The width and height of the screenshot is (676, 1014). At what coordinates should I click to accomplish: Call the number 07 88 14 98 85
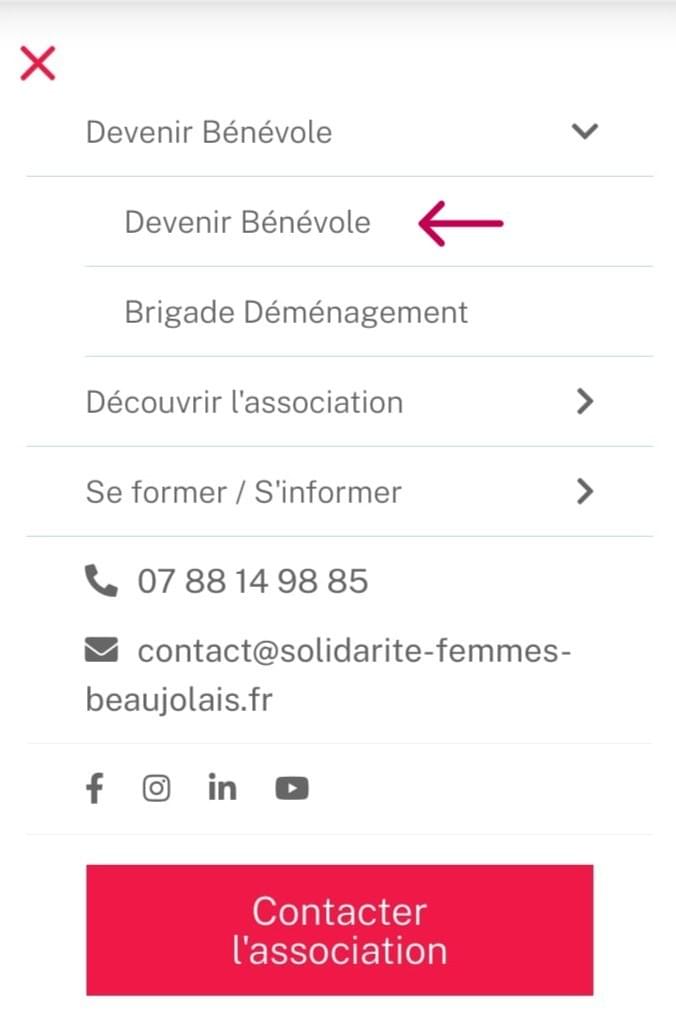point(253,581)
